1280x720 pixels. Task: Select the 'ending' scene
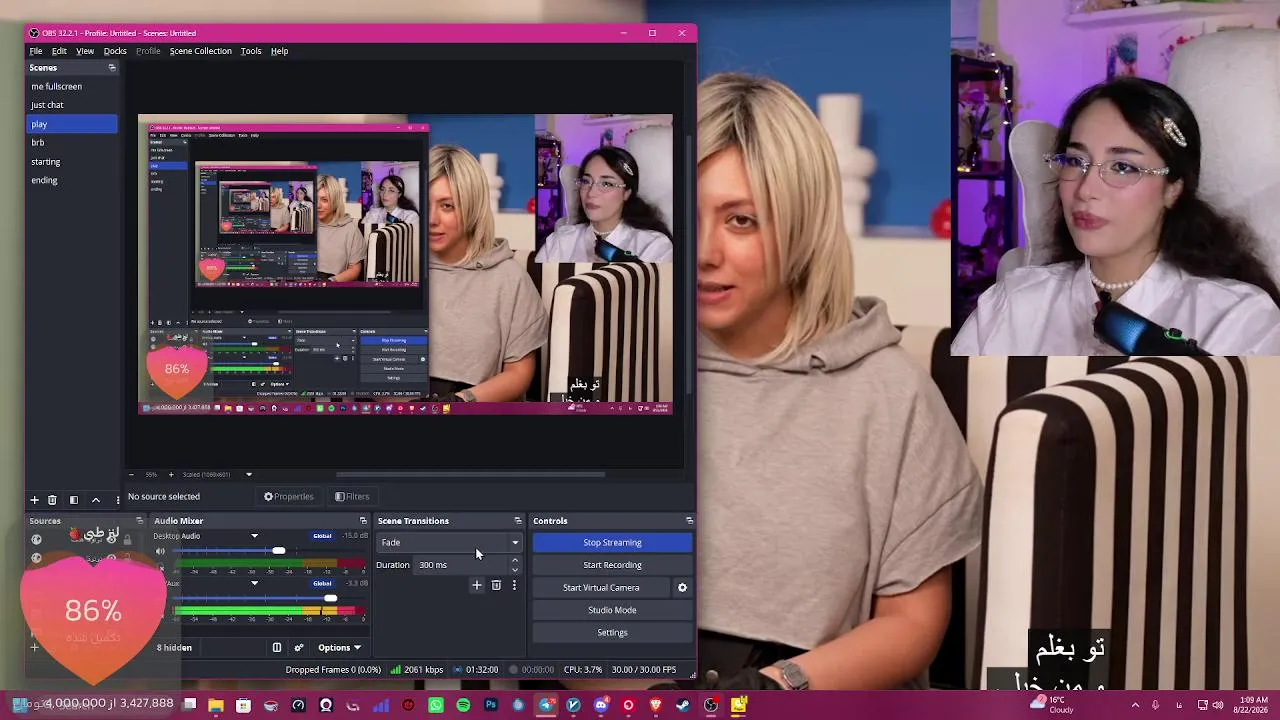pyautogui.click(x=72, y=181)
